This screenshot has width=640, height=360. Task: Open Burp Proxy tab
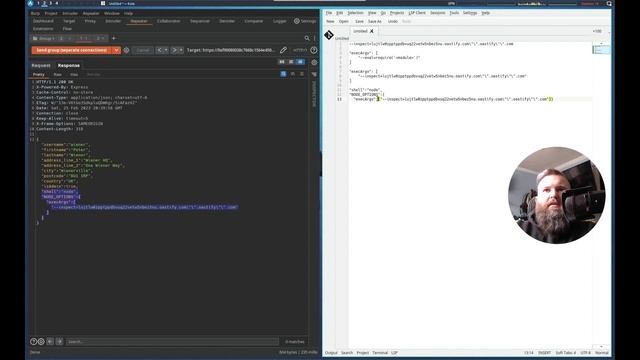[90, 21]
